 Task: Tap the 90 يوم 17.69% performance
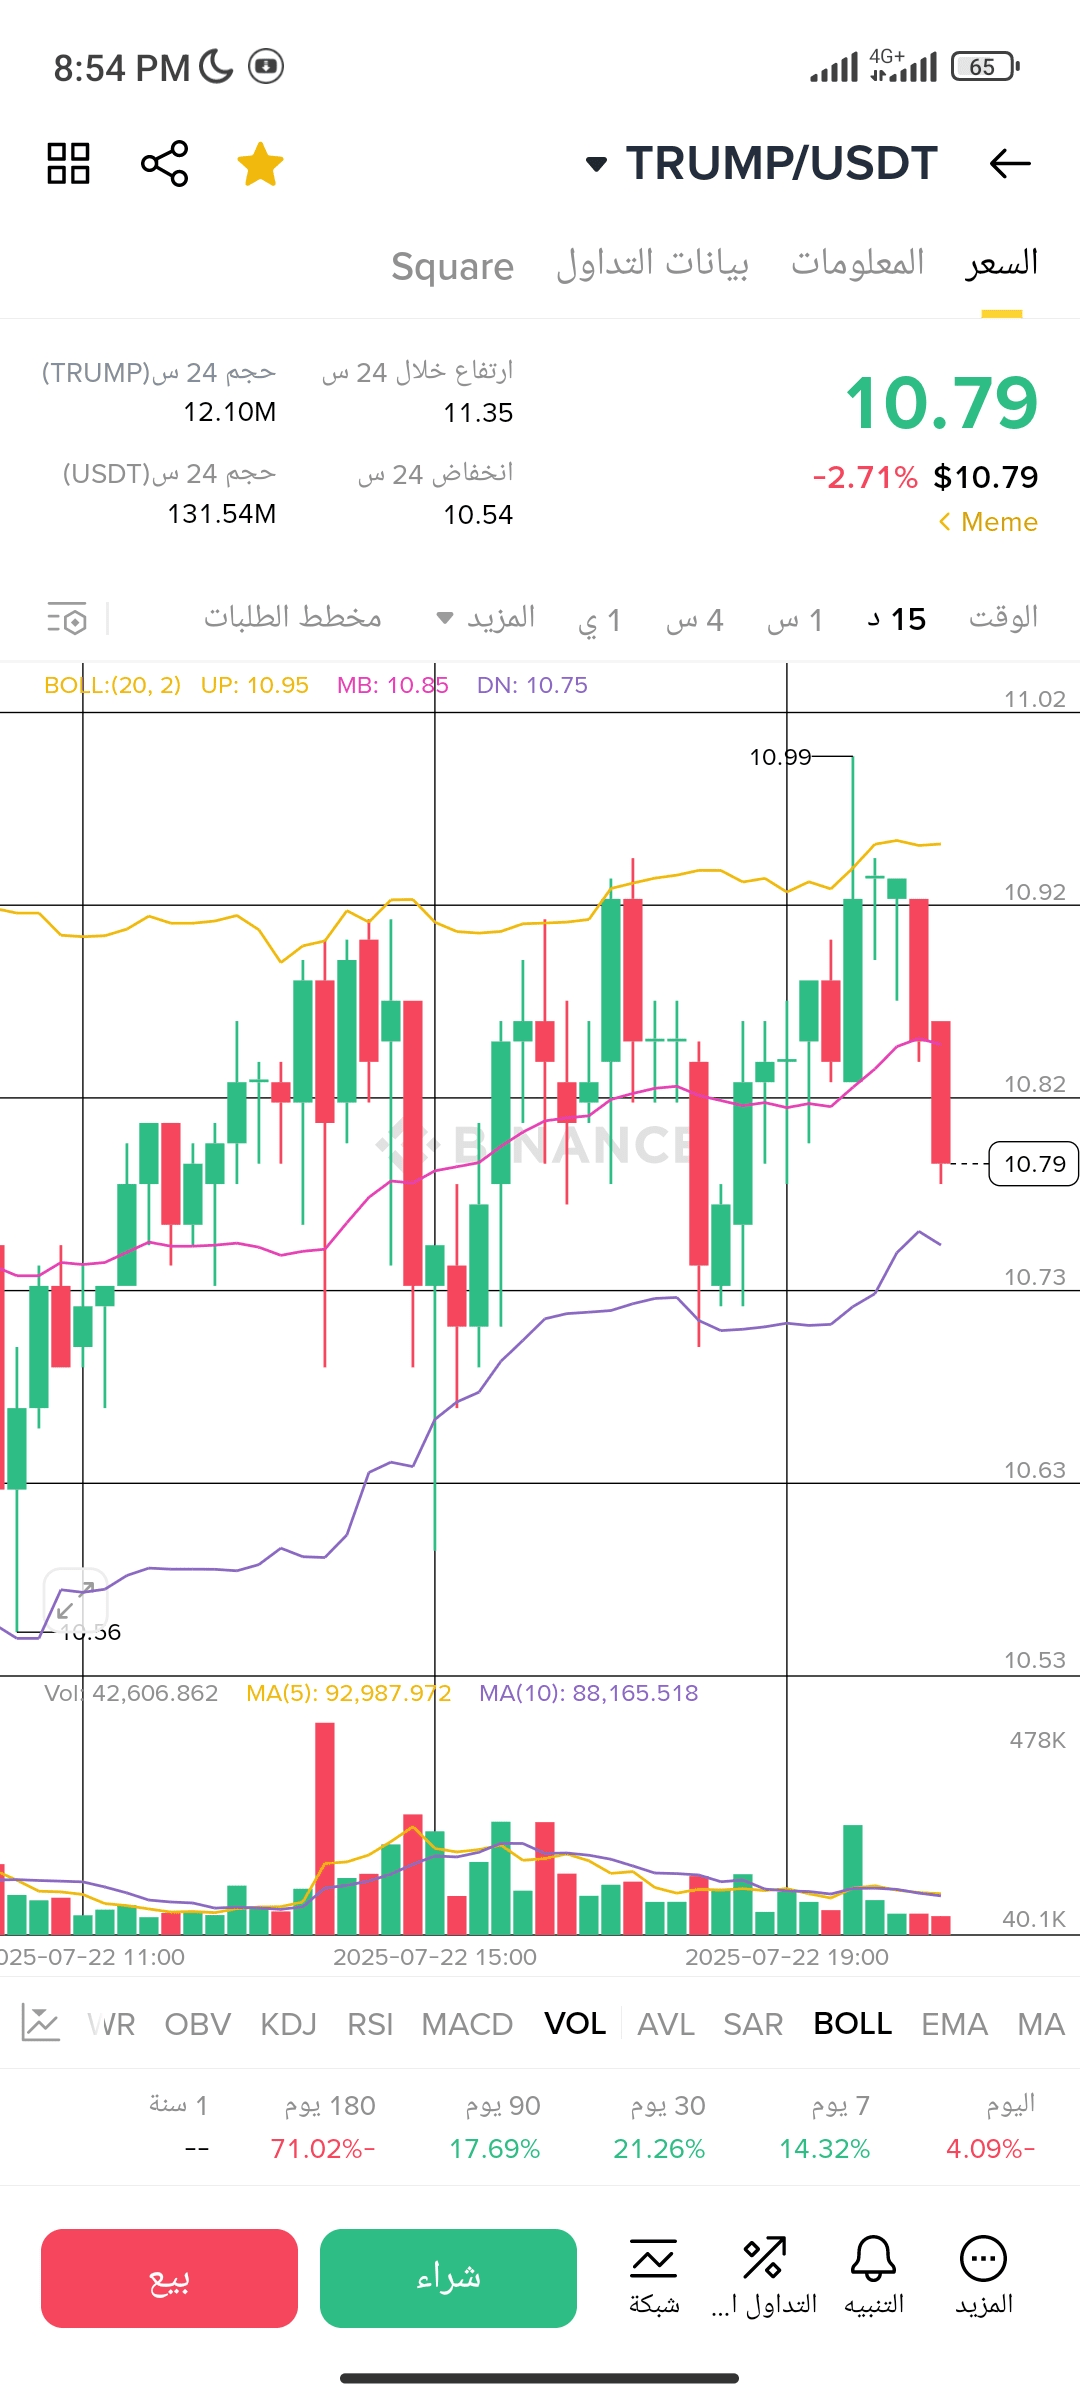coord(495,2126)
